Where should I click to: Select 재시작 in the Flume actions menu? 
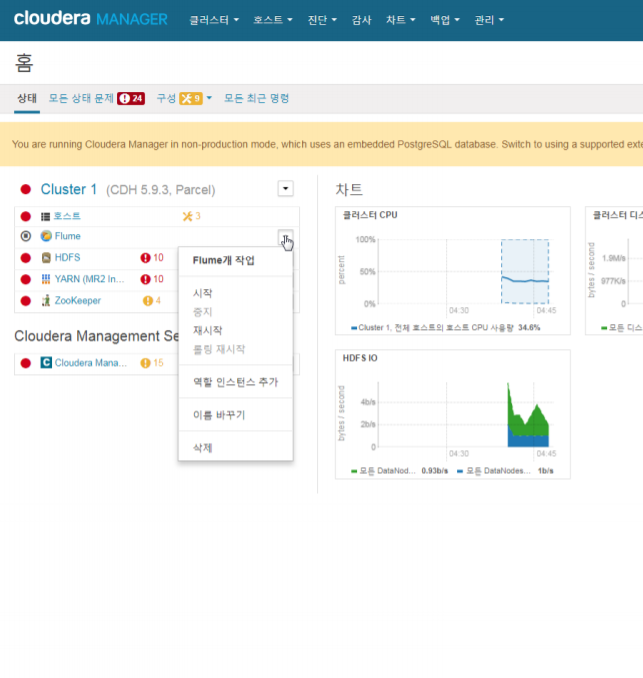[x=208, y=330]
